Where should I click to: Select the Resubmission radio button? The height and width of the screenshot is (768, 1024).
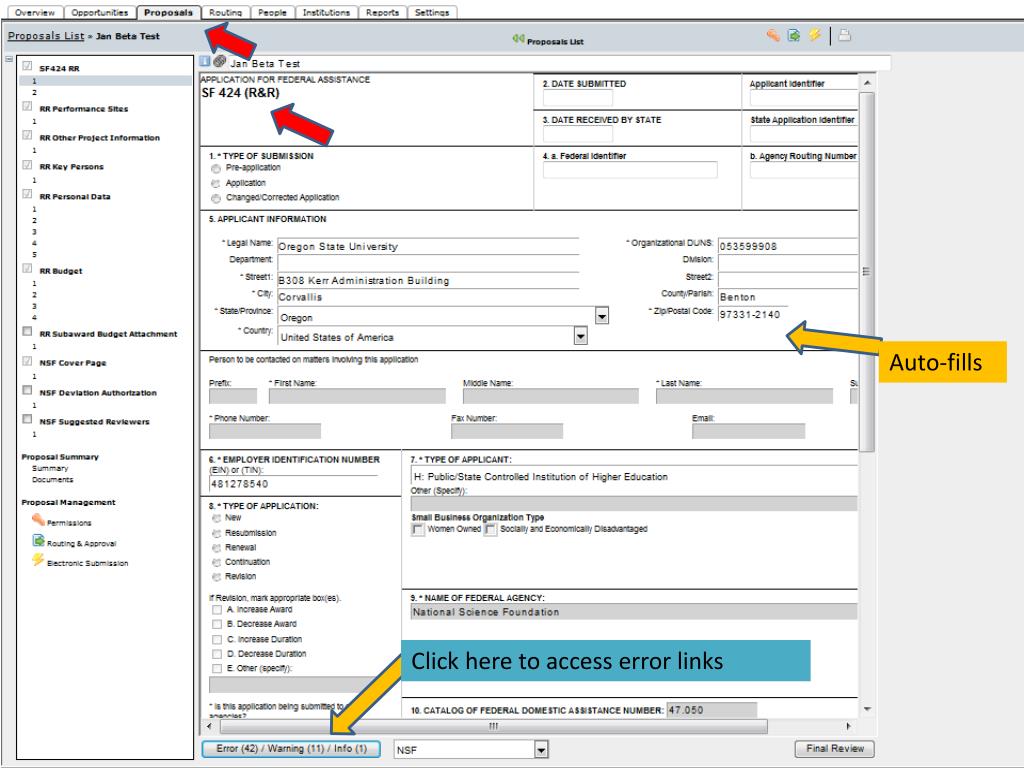pos(217,534)
